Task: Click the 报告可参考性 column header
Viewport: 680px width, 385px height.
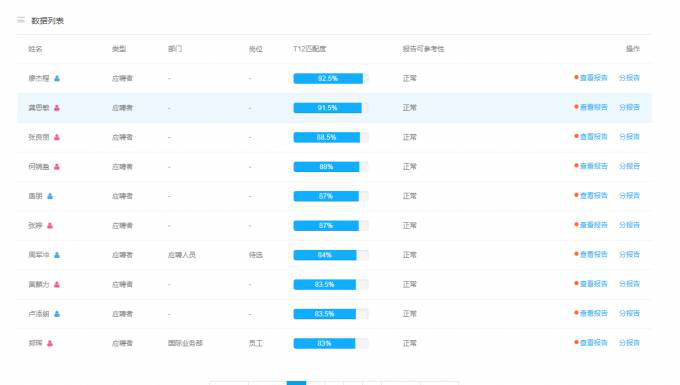Action: click(423, 49)
